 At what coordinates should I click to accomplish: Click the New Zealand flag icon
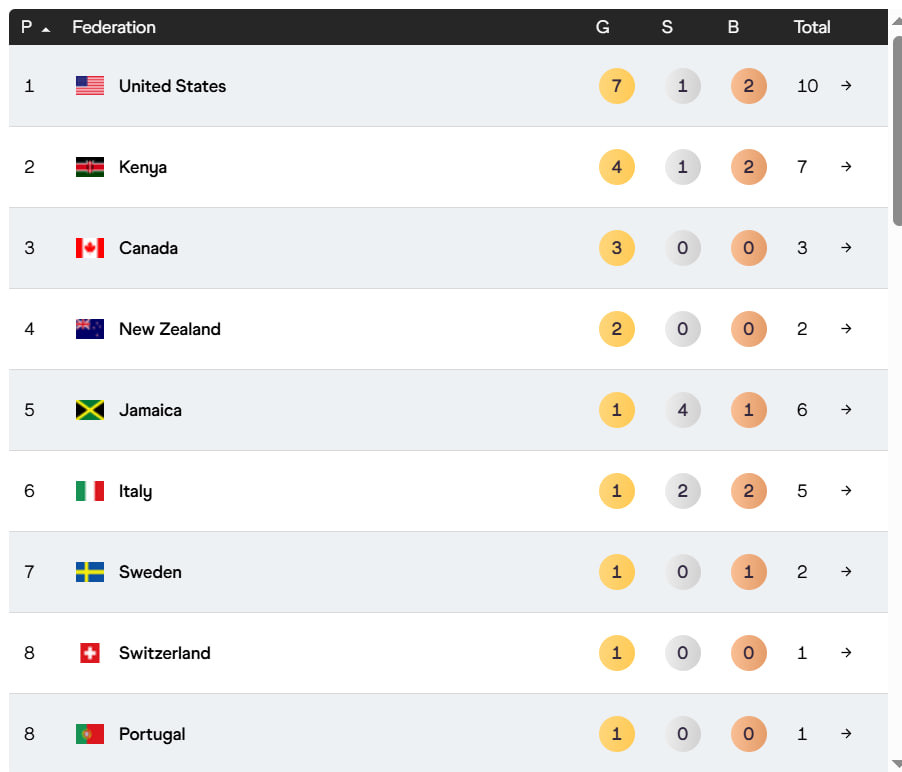[x=90, y=329]
